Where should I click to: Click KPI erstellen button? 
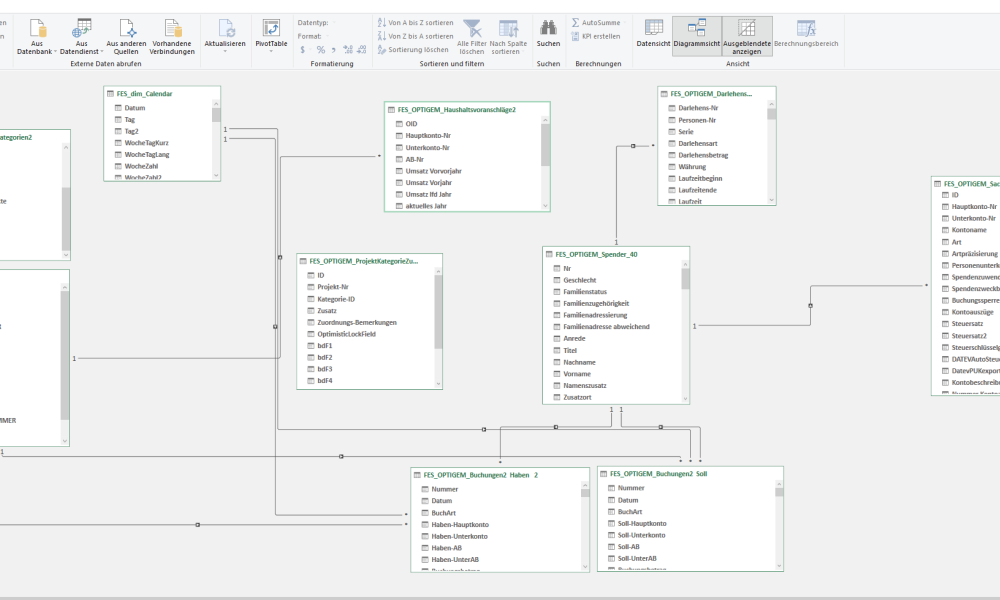coord(596,36)
